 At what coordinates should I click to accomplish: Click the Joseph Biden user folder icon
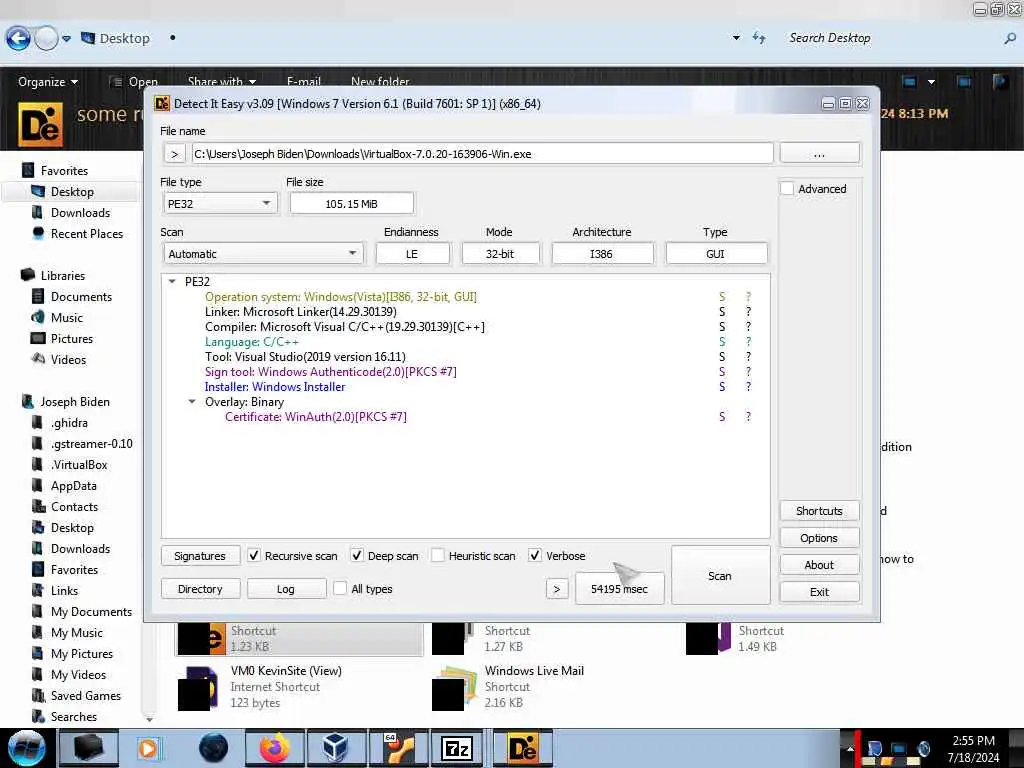pyautogui.click(x=27, y=402)
